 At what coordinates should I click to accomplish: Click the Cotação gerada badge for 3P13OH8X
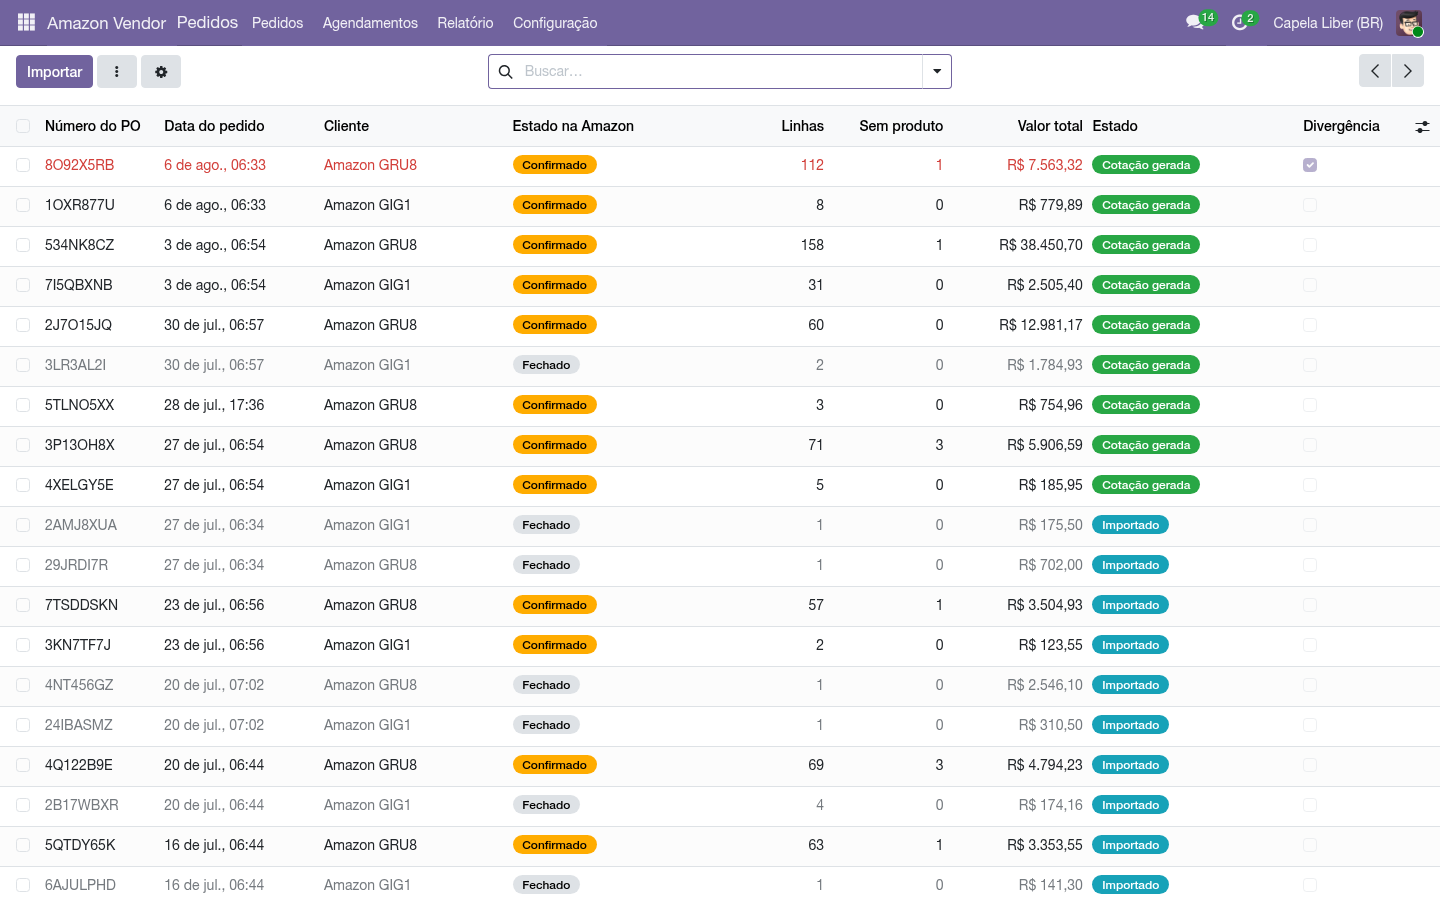(1146, 445)
